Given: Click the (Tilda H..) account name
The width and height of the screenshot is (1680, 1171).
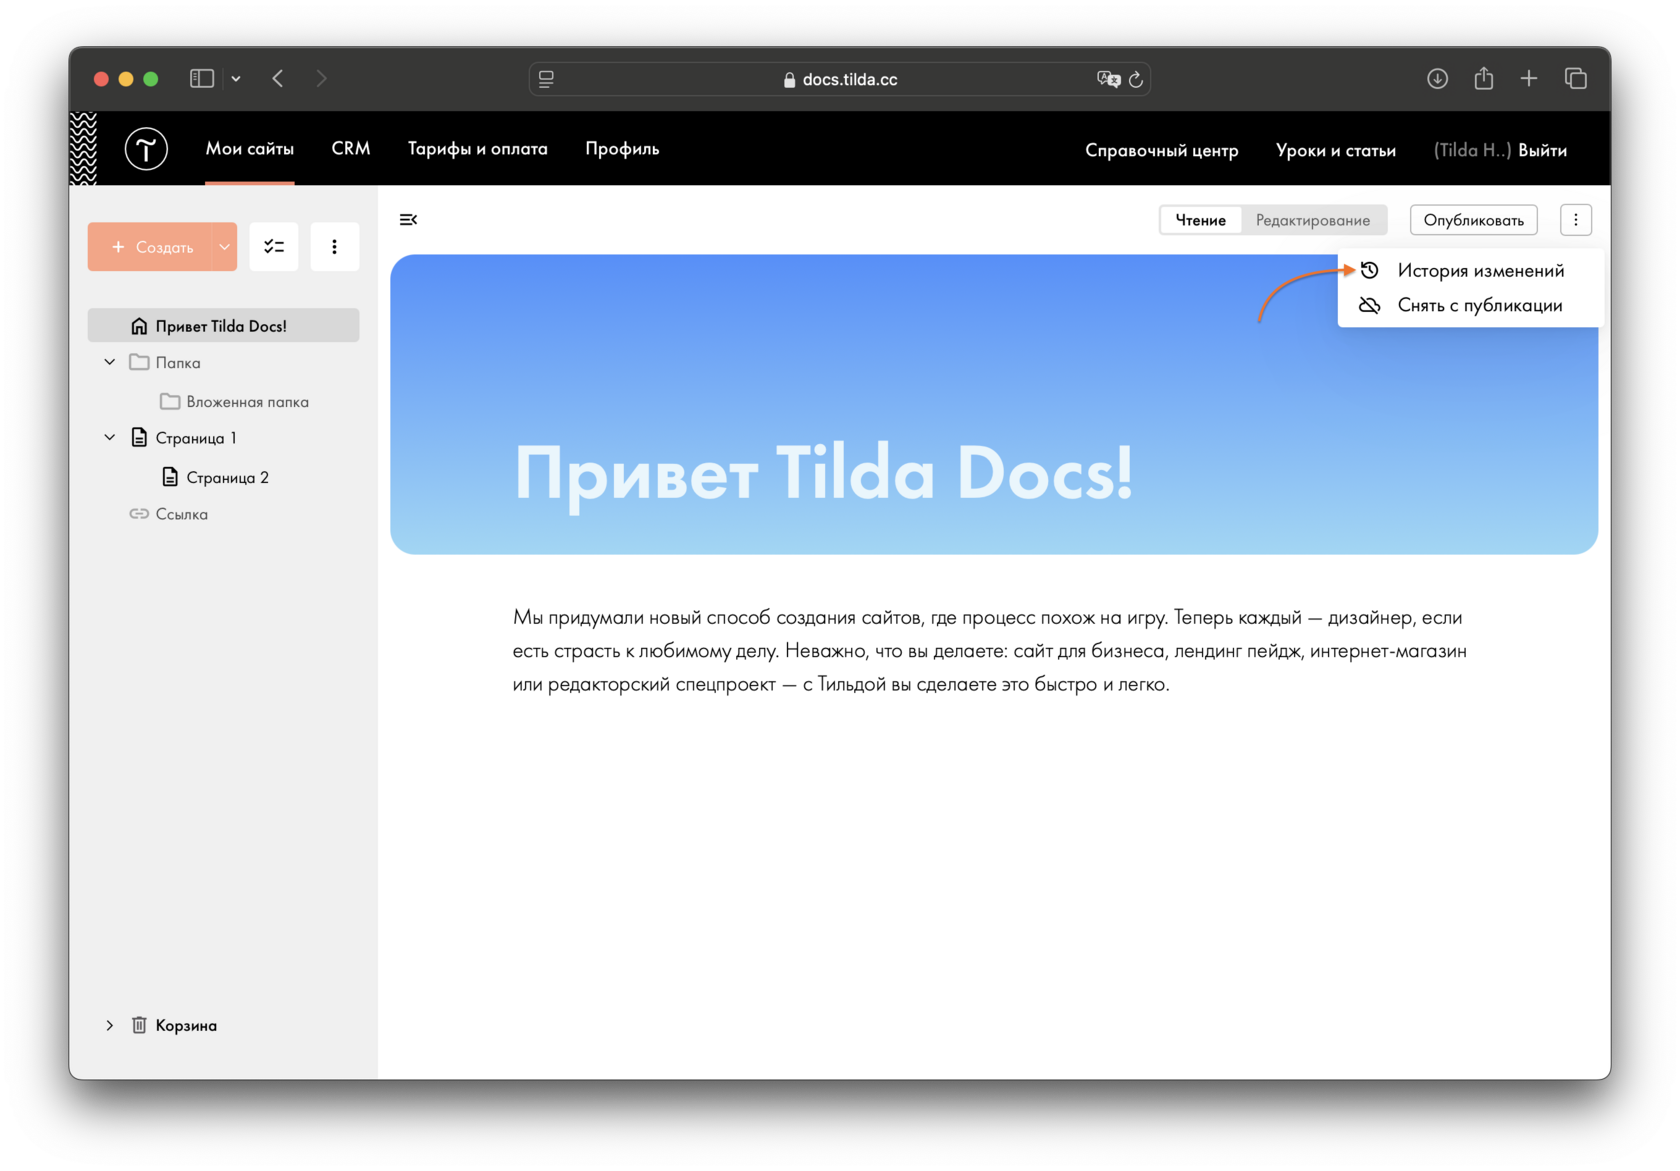Looking at the screenshot, I should tap(1472, 150).
